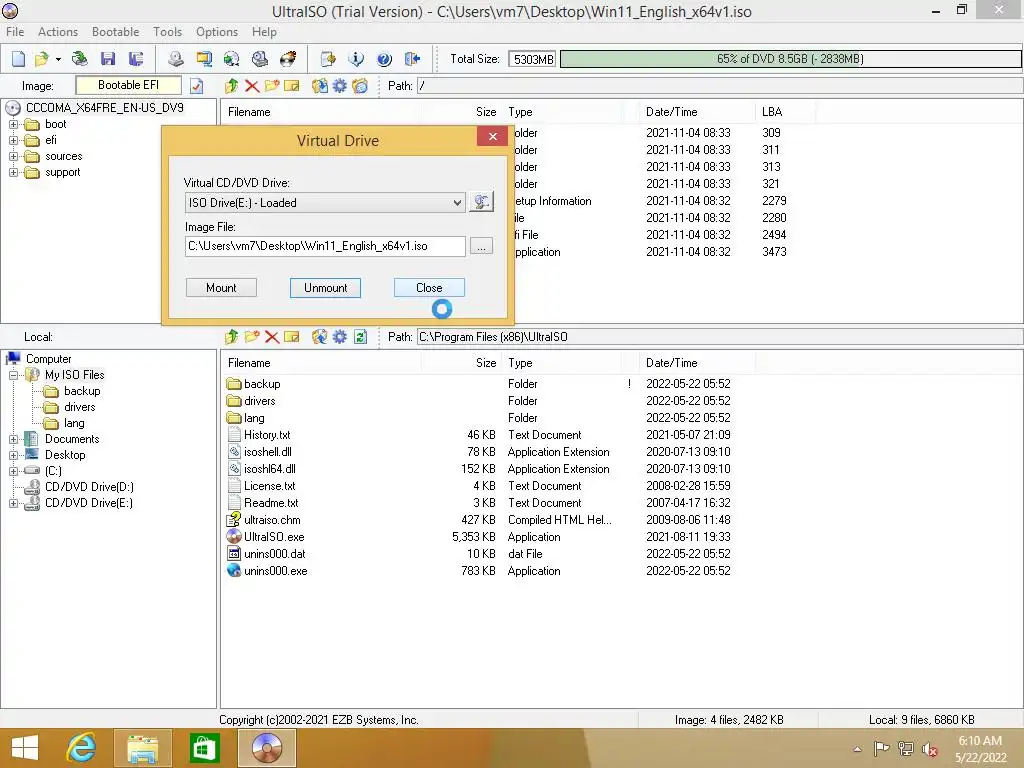
Task: Expand the Desktop node in the Local tree
Action: point(13,455)
